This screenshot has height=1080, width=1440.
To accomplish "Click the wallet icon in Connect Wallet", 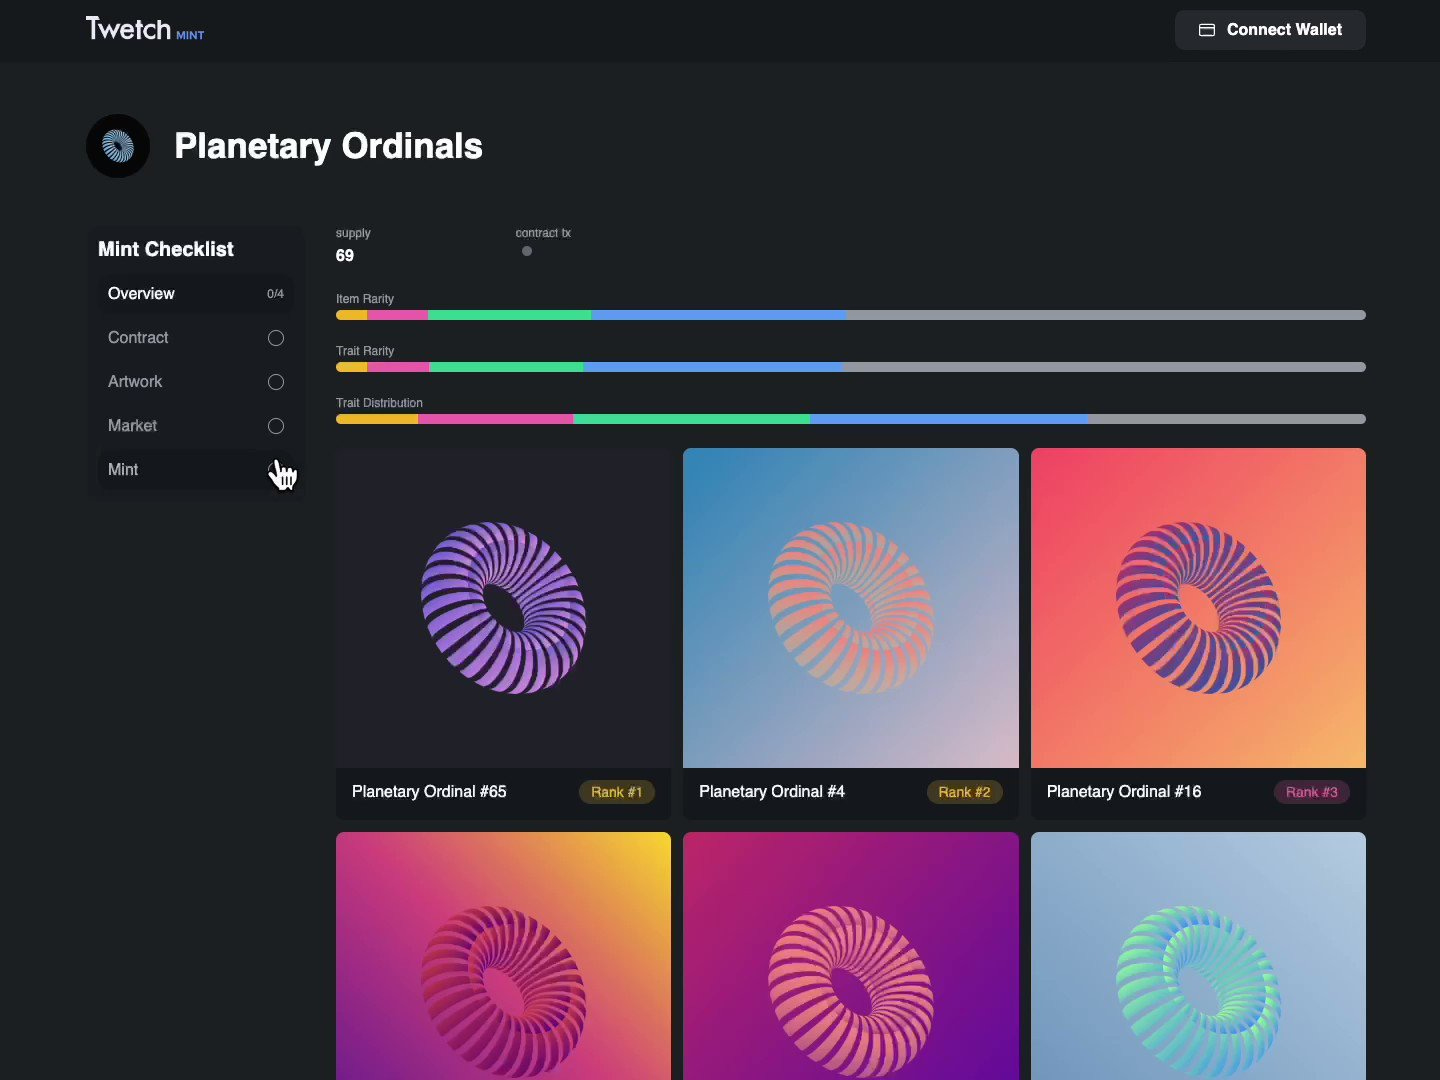I will coord(1207,30).
